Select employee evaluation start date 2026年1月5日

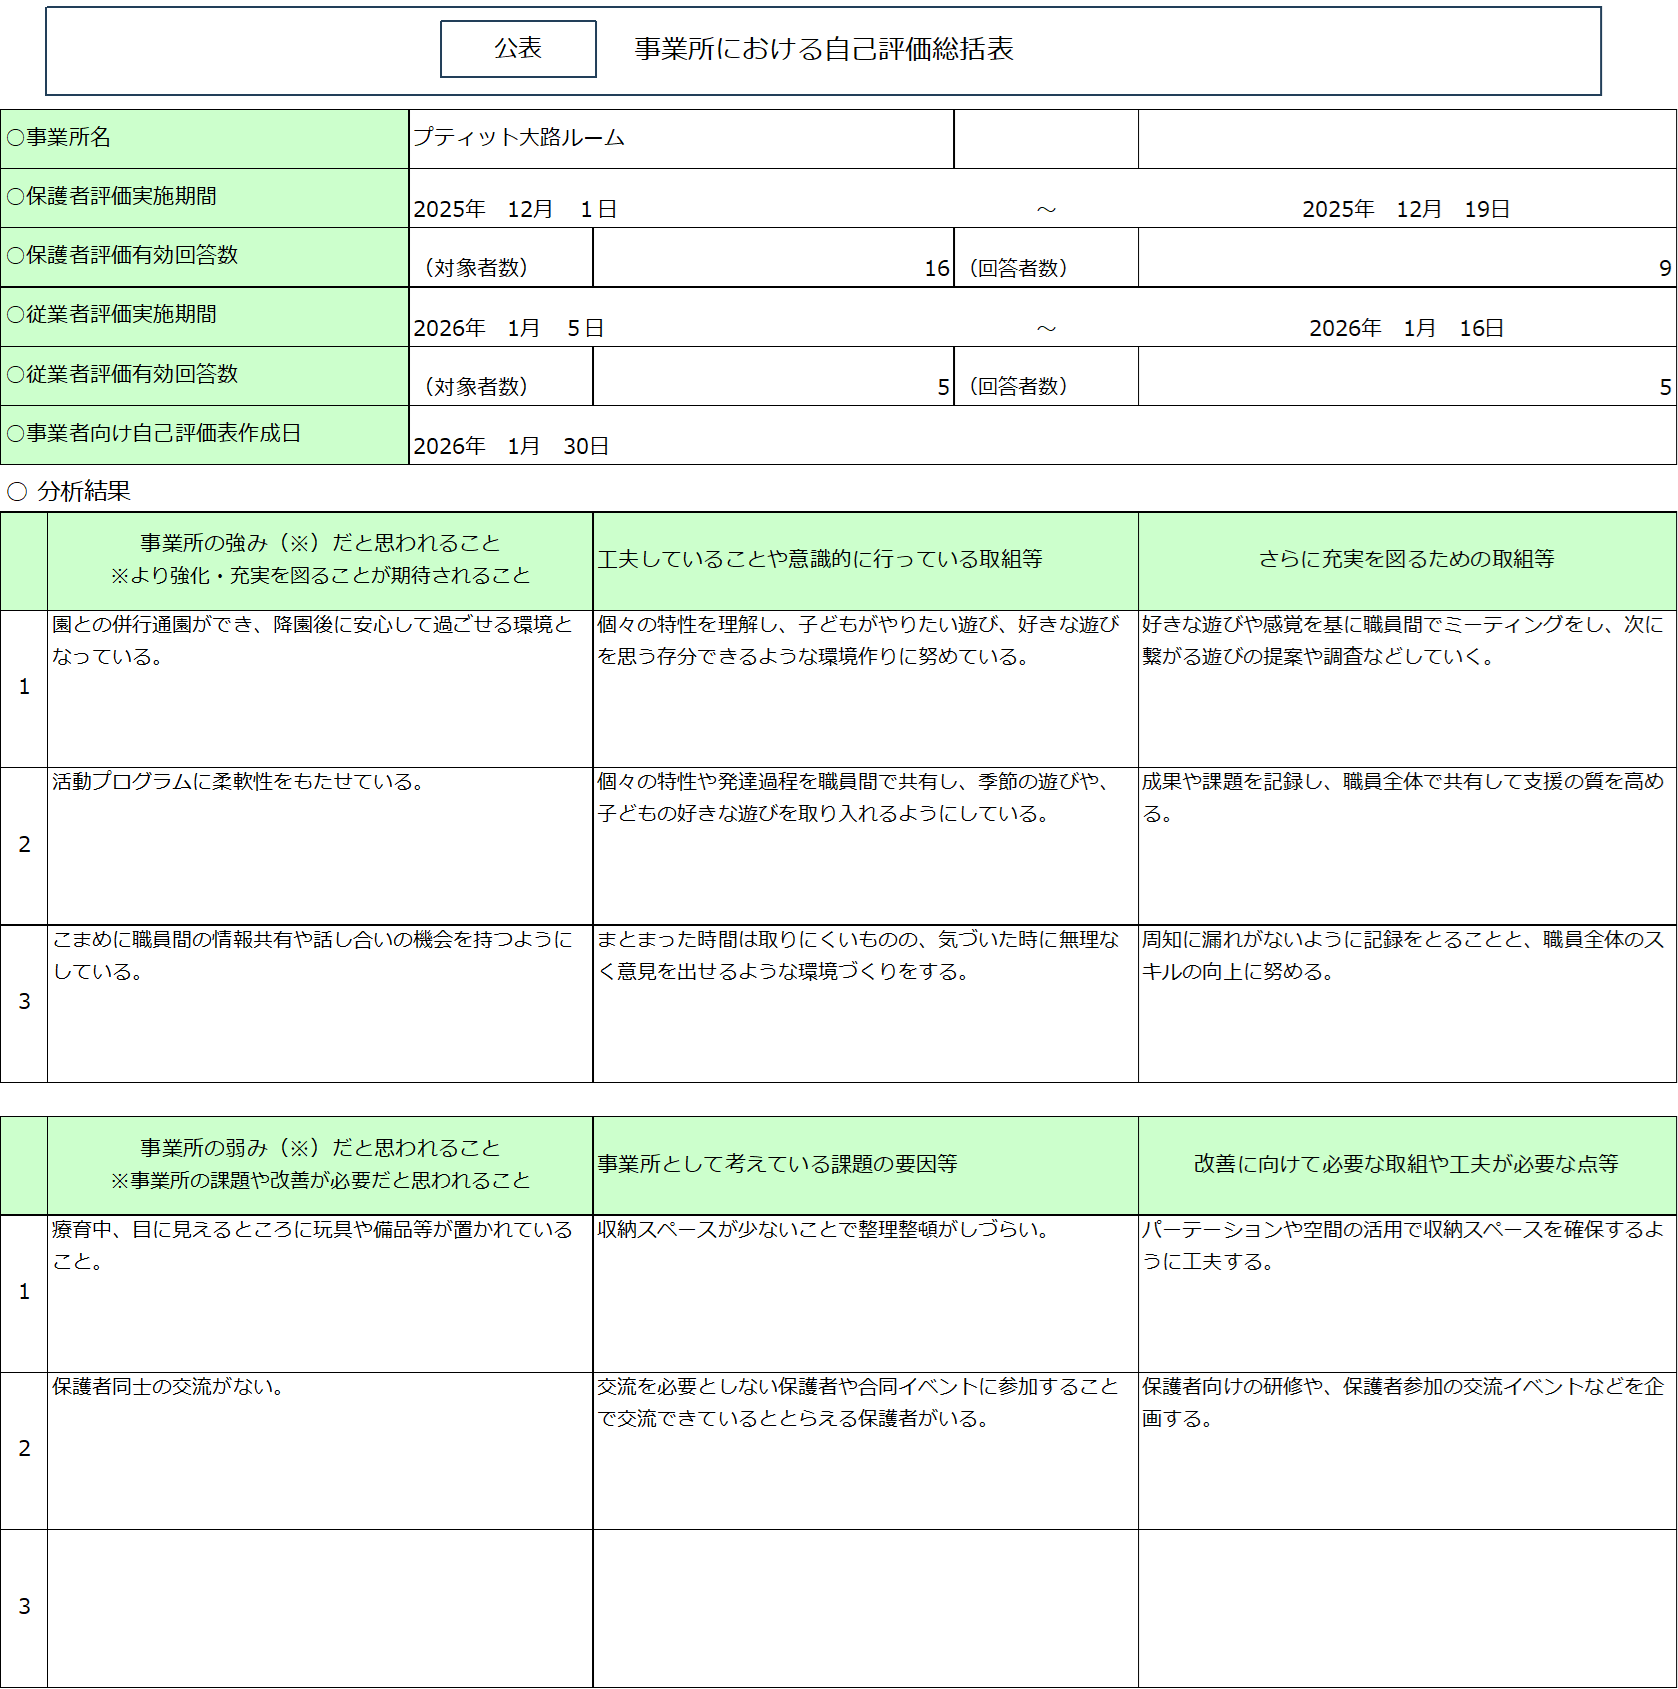509,328
